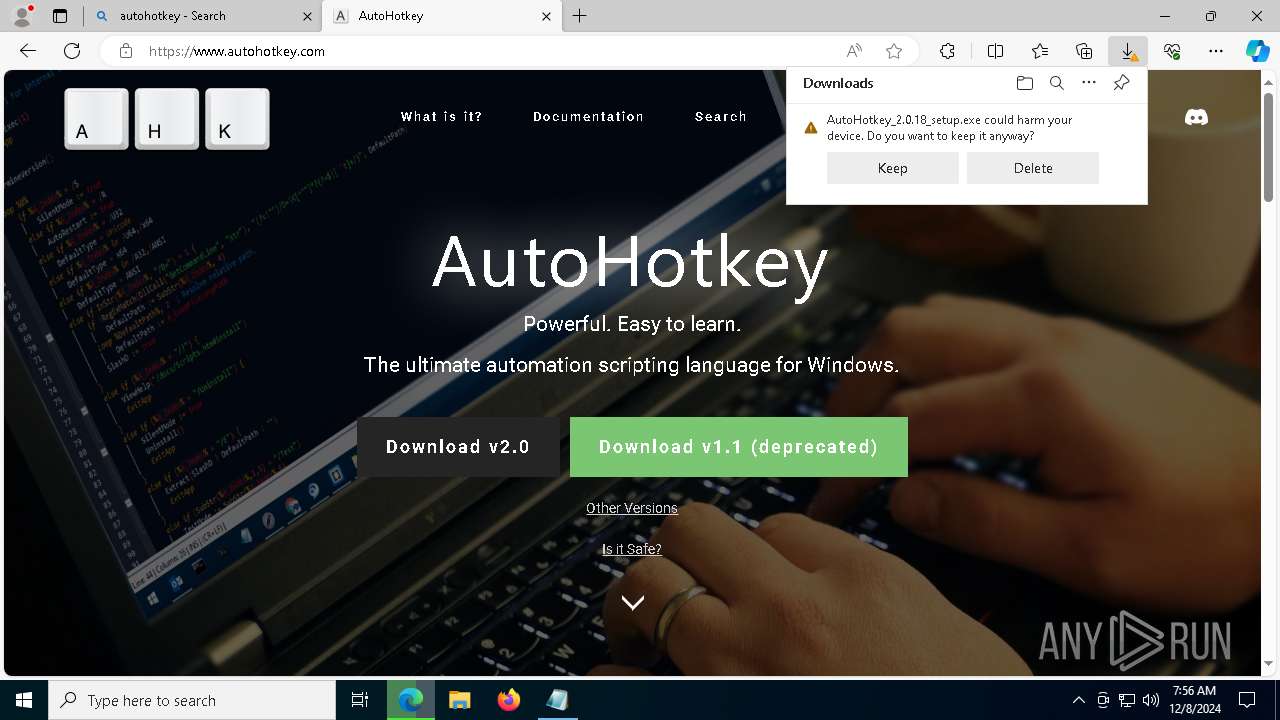Open the Collections icon
The height and width of the screenshot is (720, 1280).
click(x=1084, y=51)
